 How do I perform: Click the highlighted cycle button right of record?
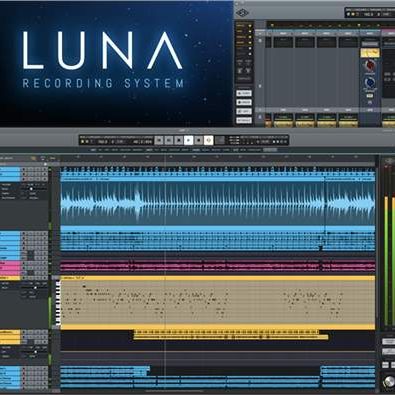208,140
